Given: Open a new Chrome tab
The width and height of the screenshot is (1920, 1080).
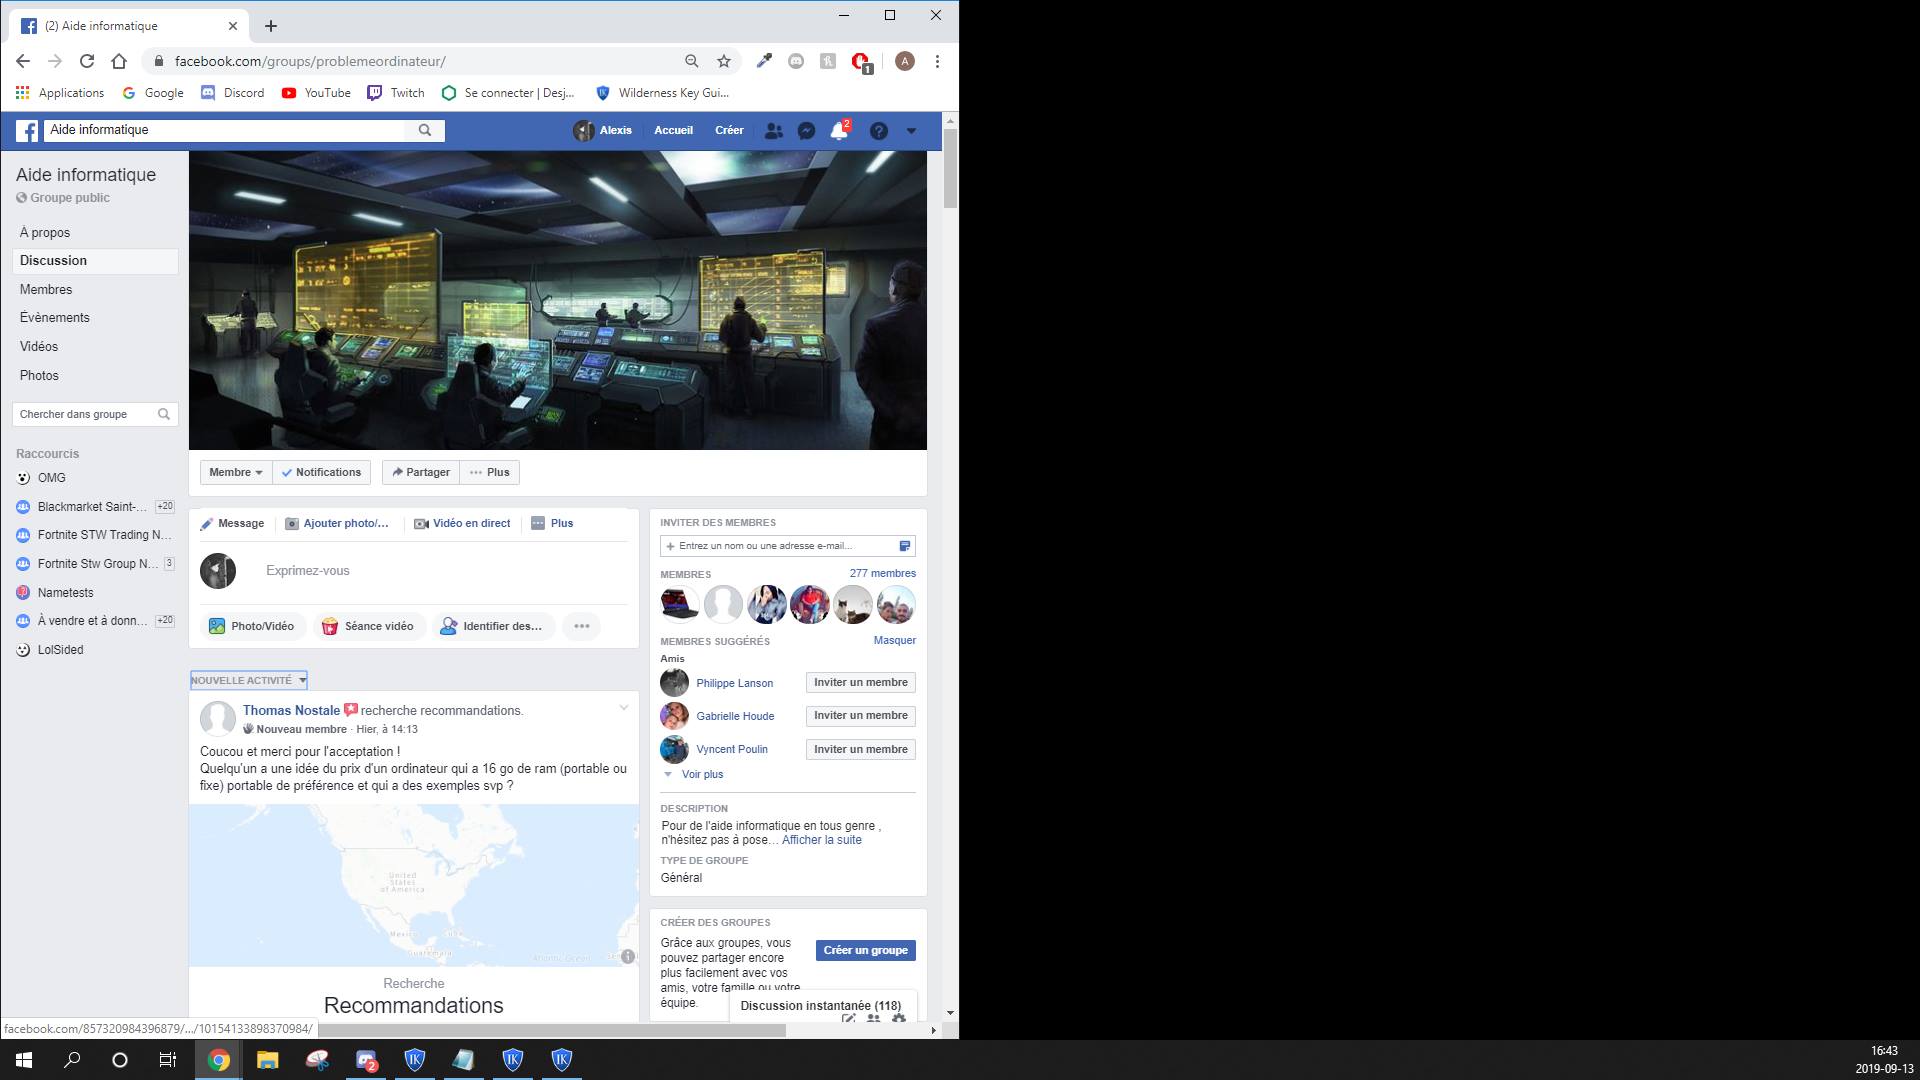Looking at the screenshot, I should (271, 26).
